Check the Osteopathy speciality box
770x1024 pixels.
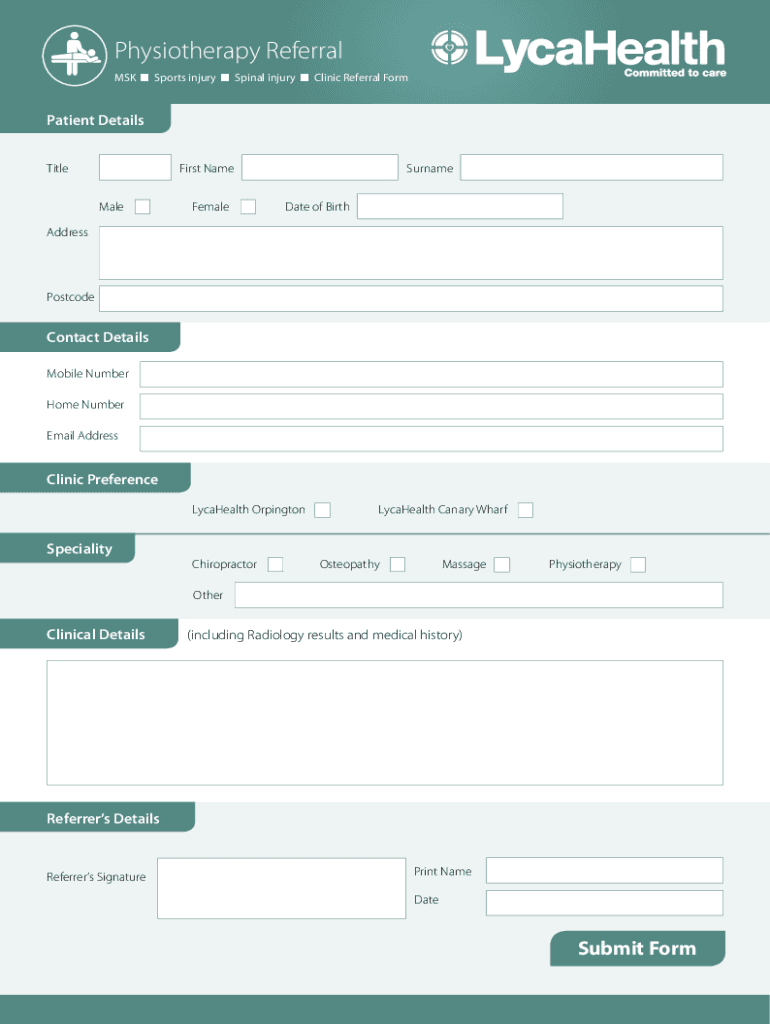(x=397, y=565)
